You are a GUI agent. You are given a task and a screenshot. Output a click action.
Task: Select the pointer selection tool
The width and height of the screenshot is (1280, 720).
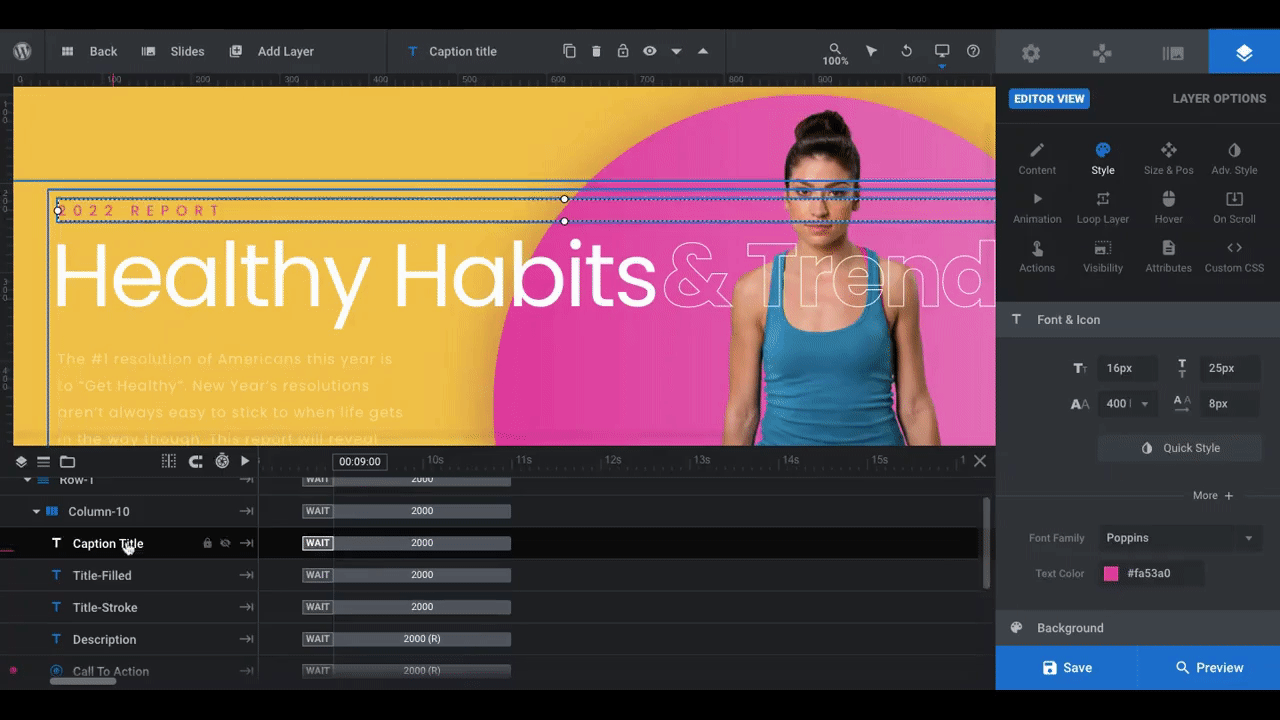(x=871, y=51)
